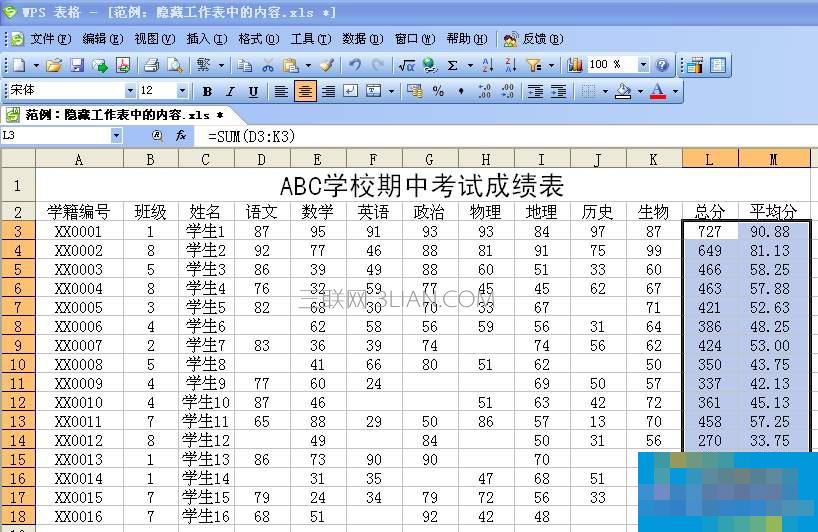Viewport: 818px width, 532px height.
Task: Expand the zoom percentage dropdown
Action: pos(643,65)
